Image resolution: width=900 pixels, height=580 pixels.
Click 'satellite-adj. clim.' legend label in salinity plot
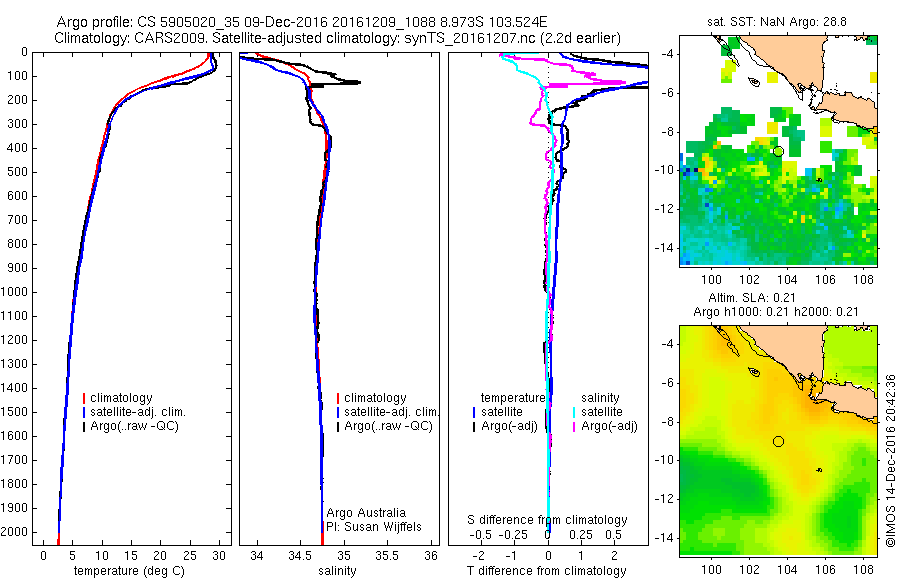pos(391,412)
